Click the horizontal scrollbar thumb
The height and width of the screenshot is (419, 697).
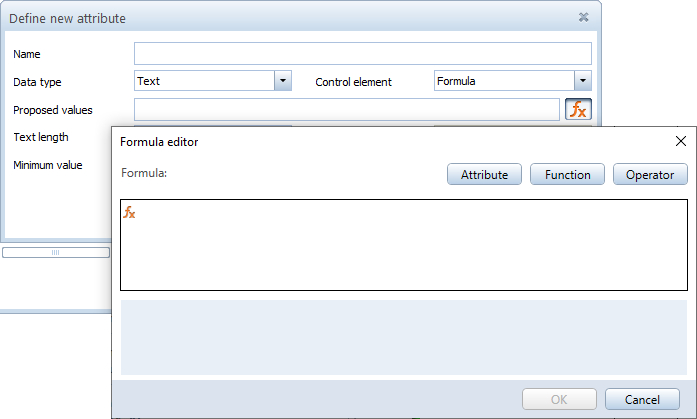click(56, 253)
